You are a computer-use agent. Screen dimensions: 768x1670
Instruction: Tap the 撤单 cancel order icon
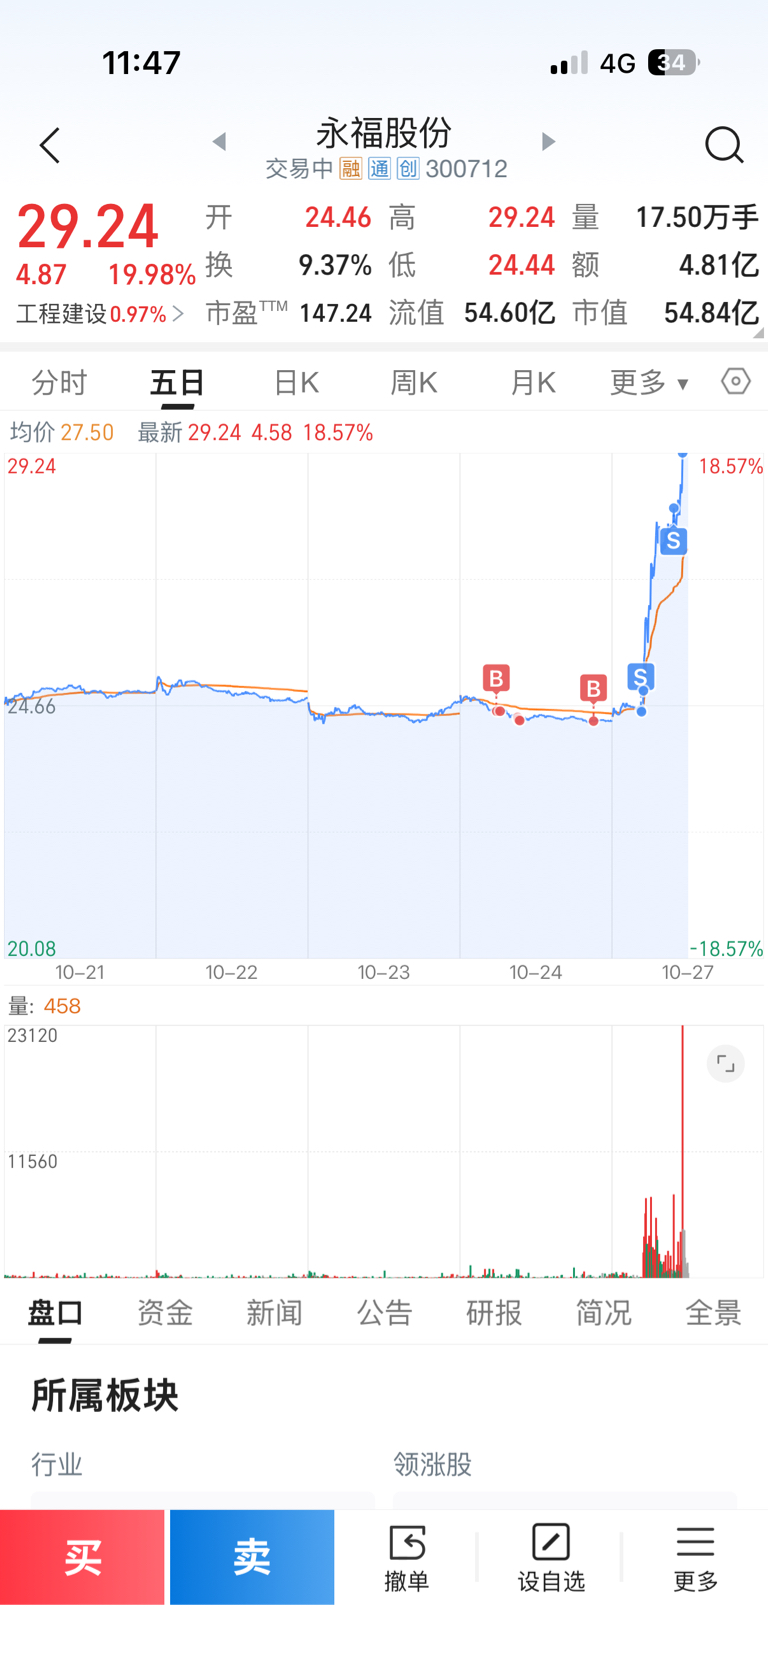tap(407, 1556)
